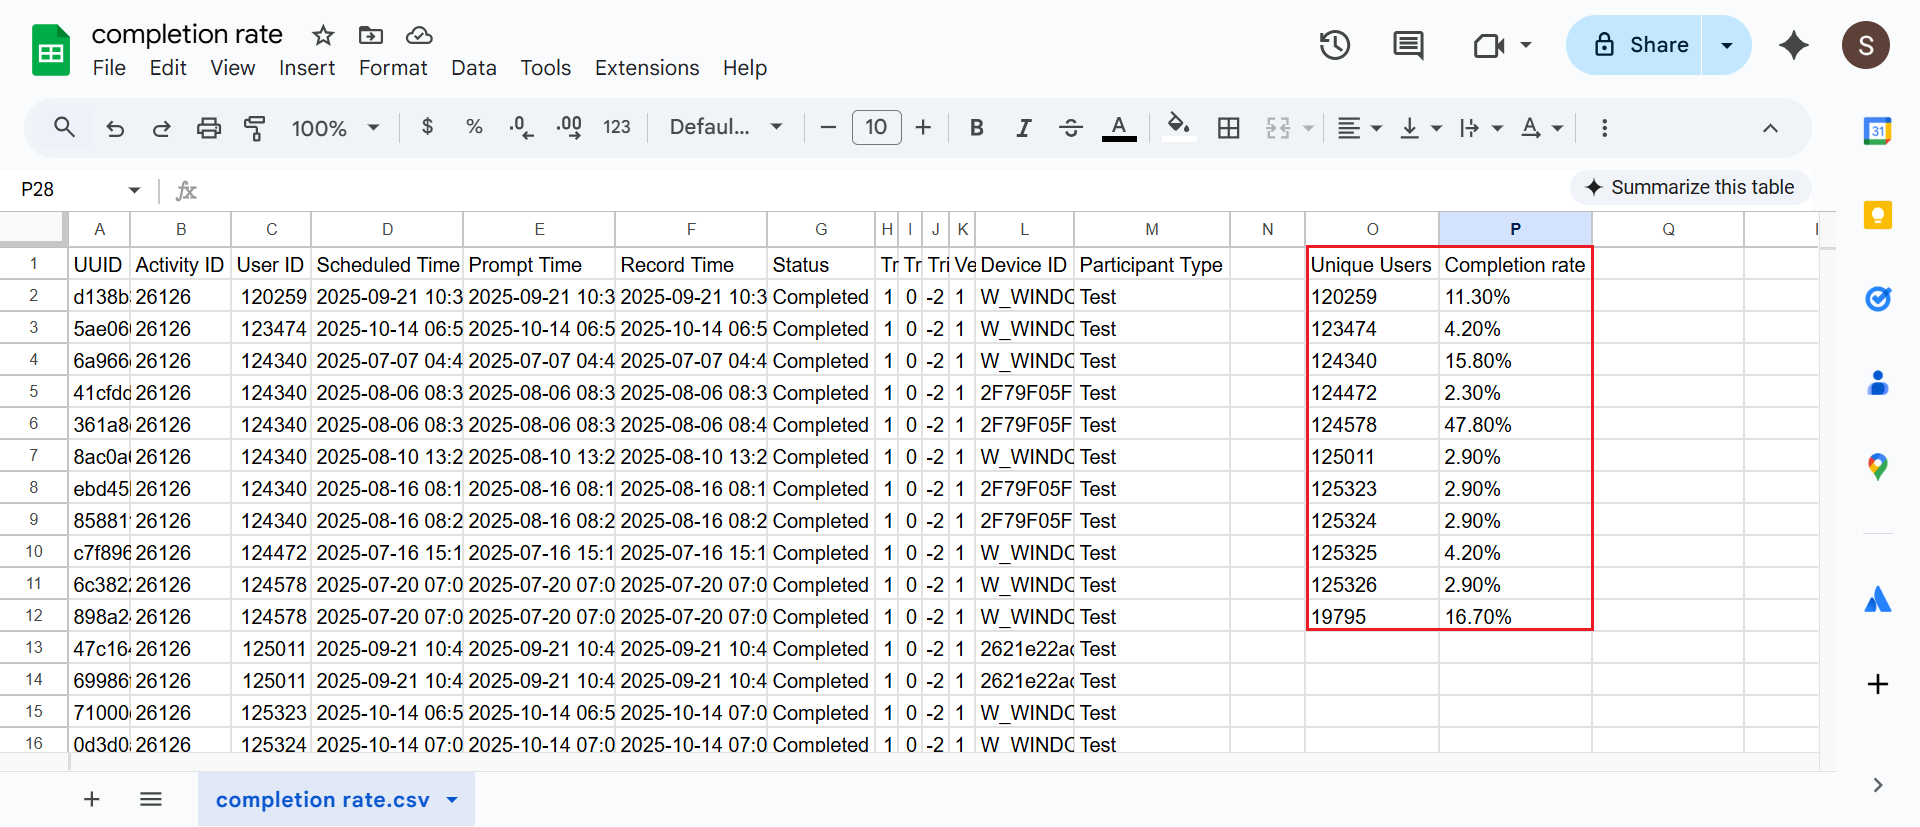Expand the zoom 100% dropdown
This screenshot has height=827, width=1920.
click(x=335, y=128)
